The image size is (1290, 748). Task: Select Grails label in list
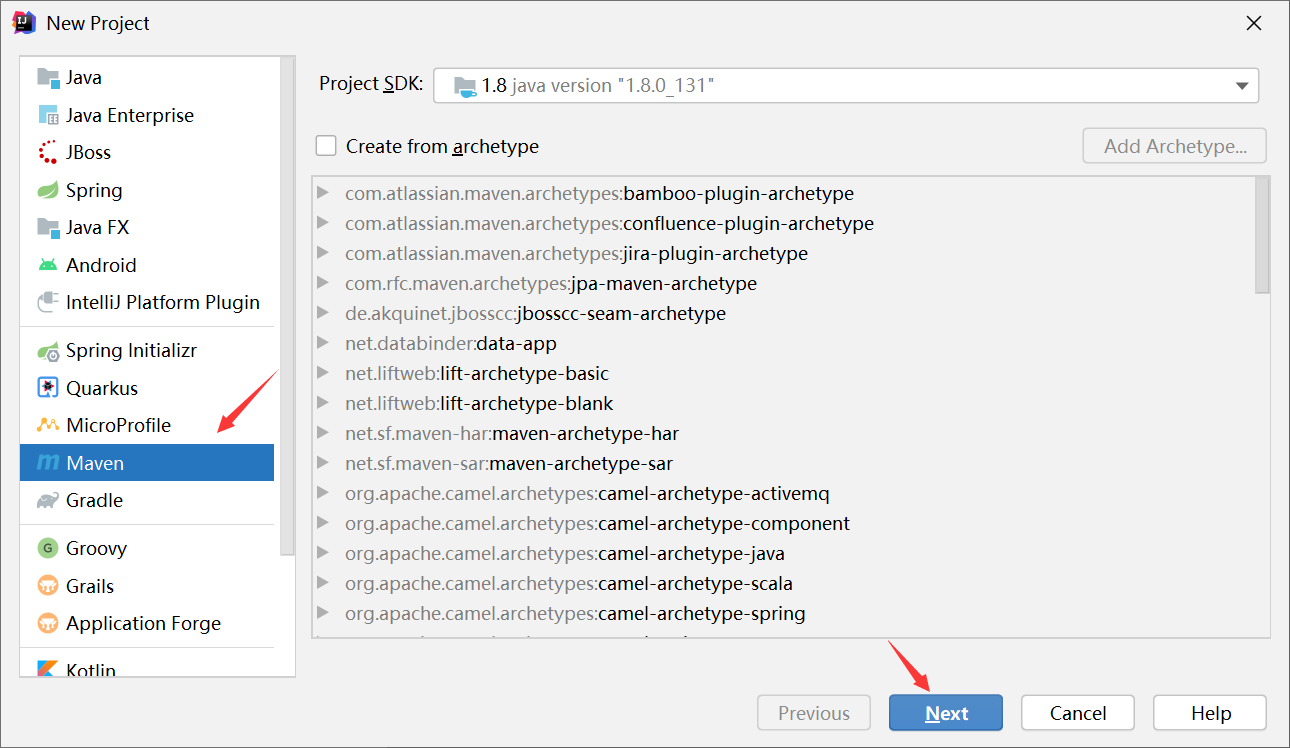[x=90, y=586]
